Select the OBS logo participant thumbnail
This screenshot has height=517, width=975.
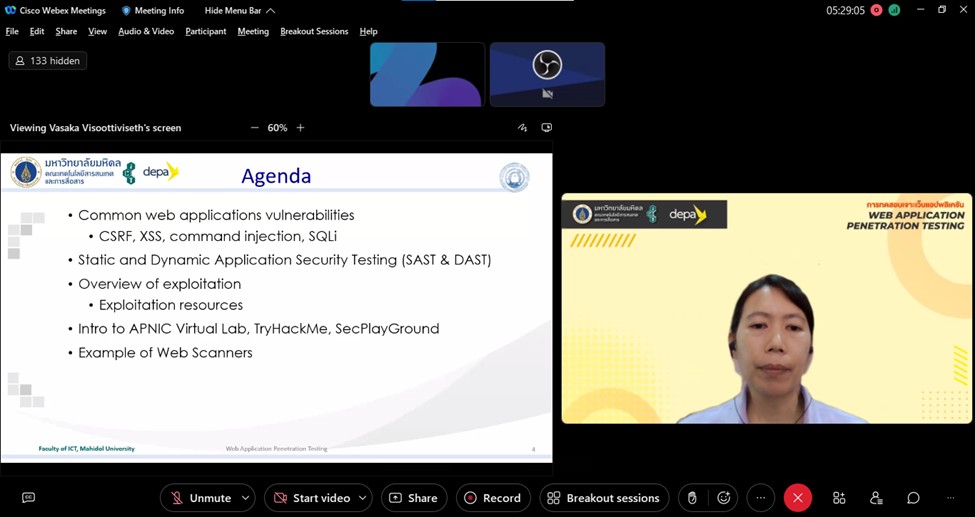(x=547, y=74)
